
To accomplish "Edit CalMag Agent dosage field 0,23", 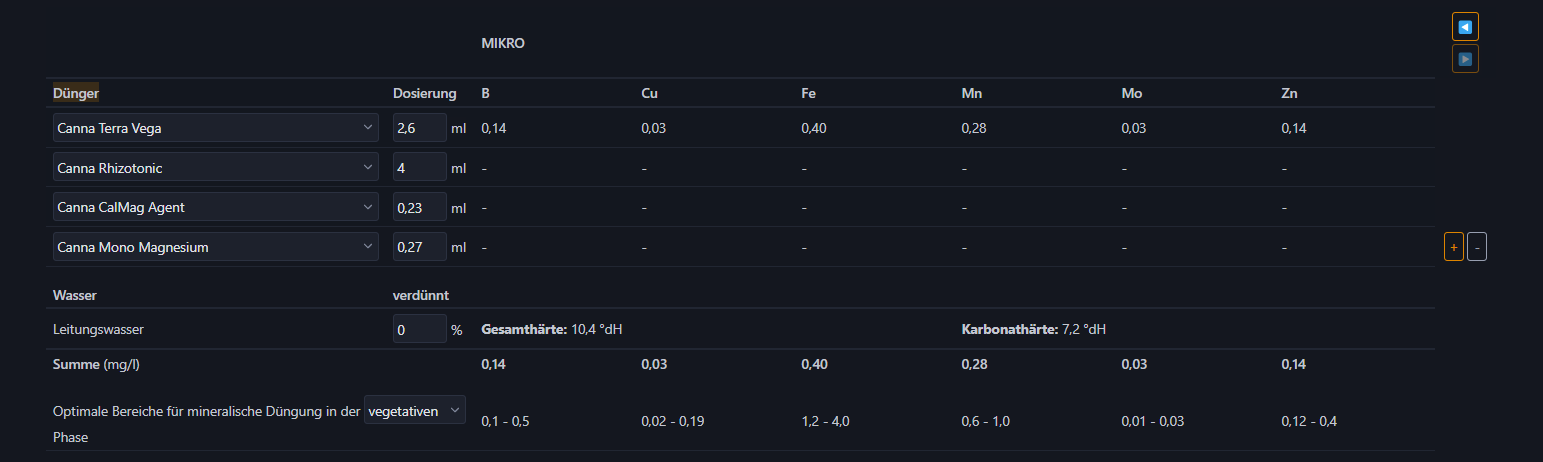I will click(x=420, y=207).
